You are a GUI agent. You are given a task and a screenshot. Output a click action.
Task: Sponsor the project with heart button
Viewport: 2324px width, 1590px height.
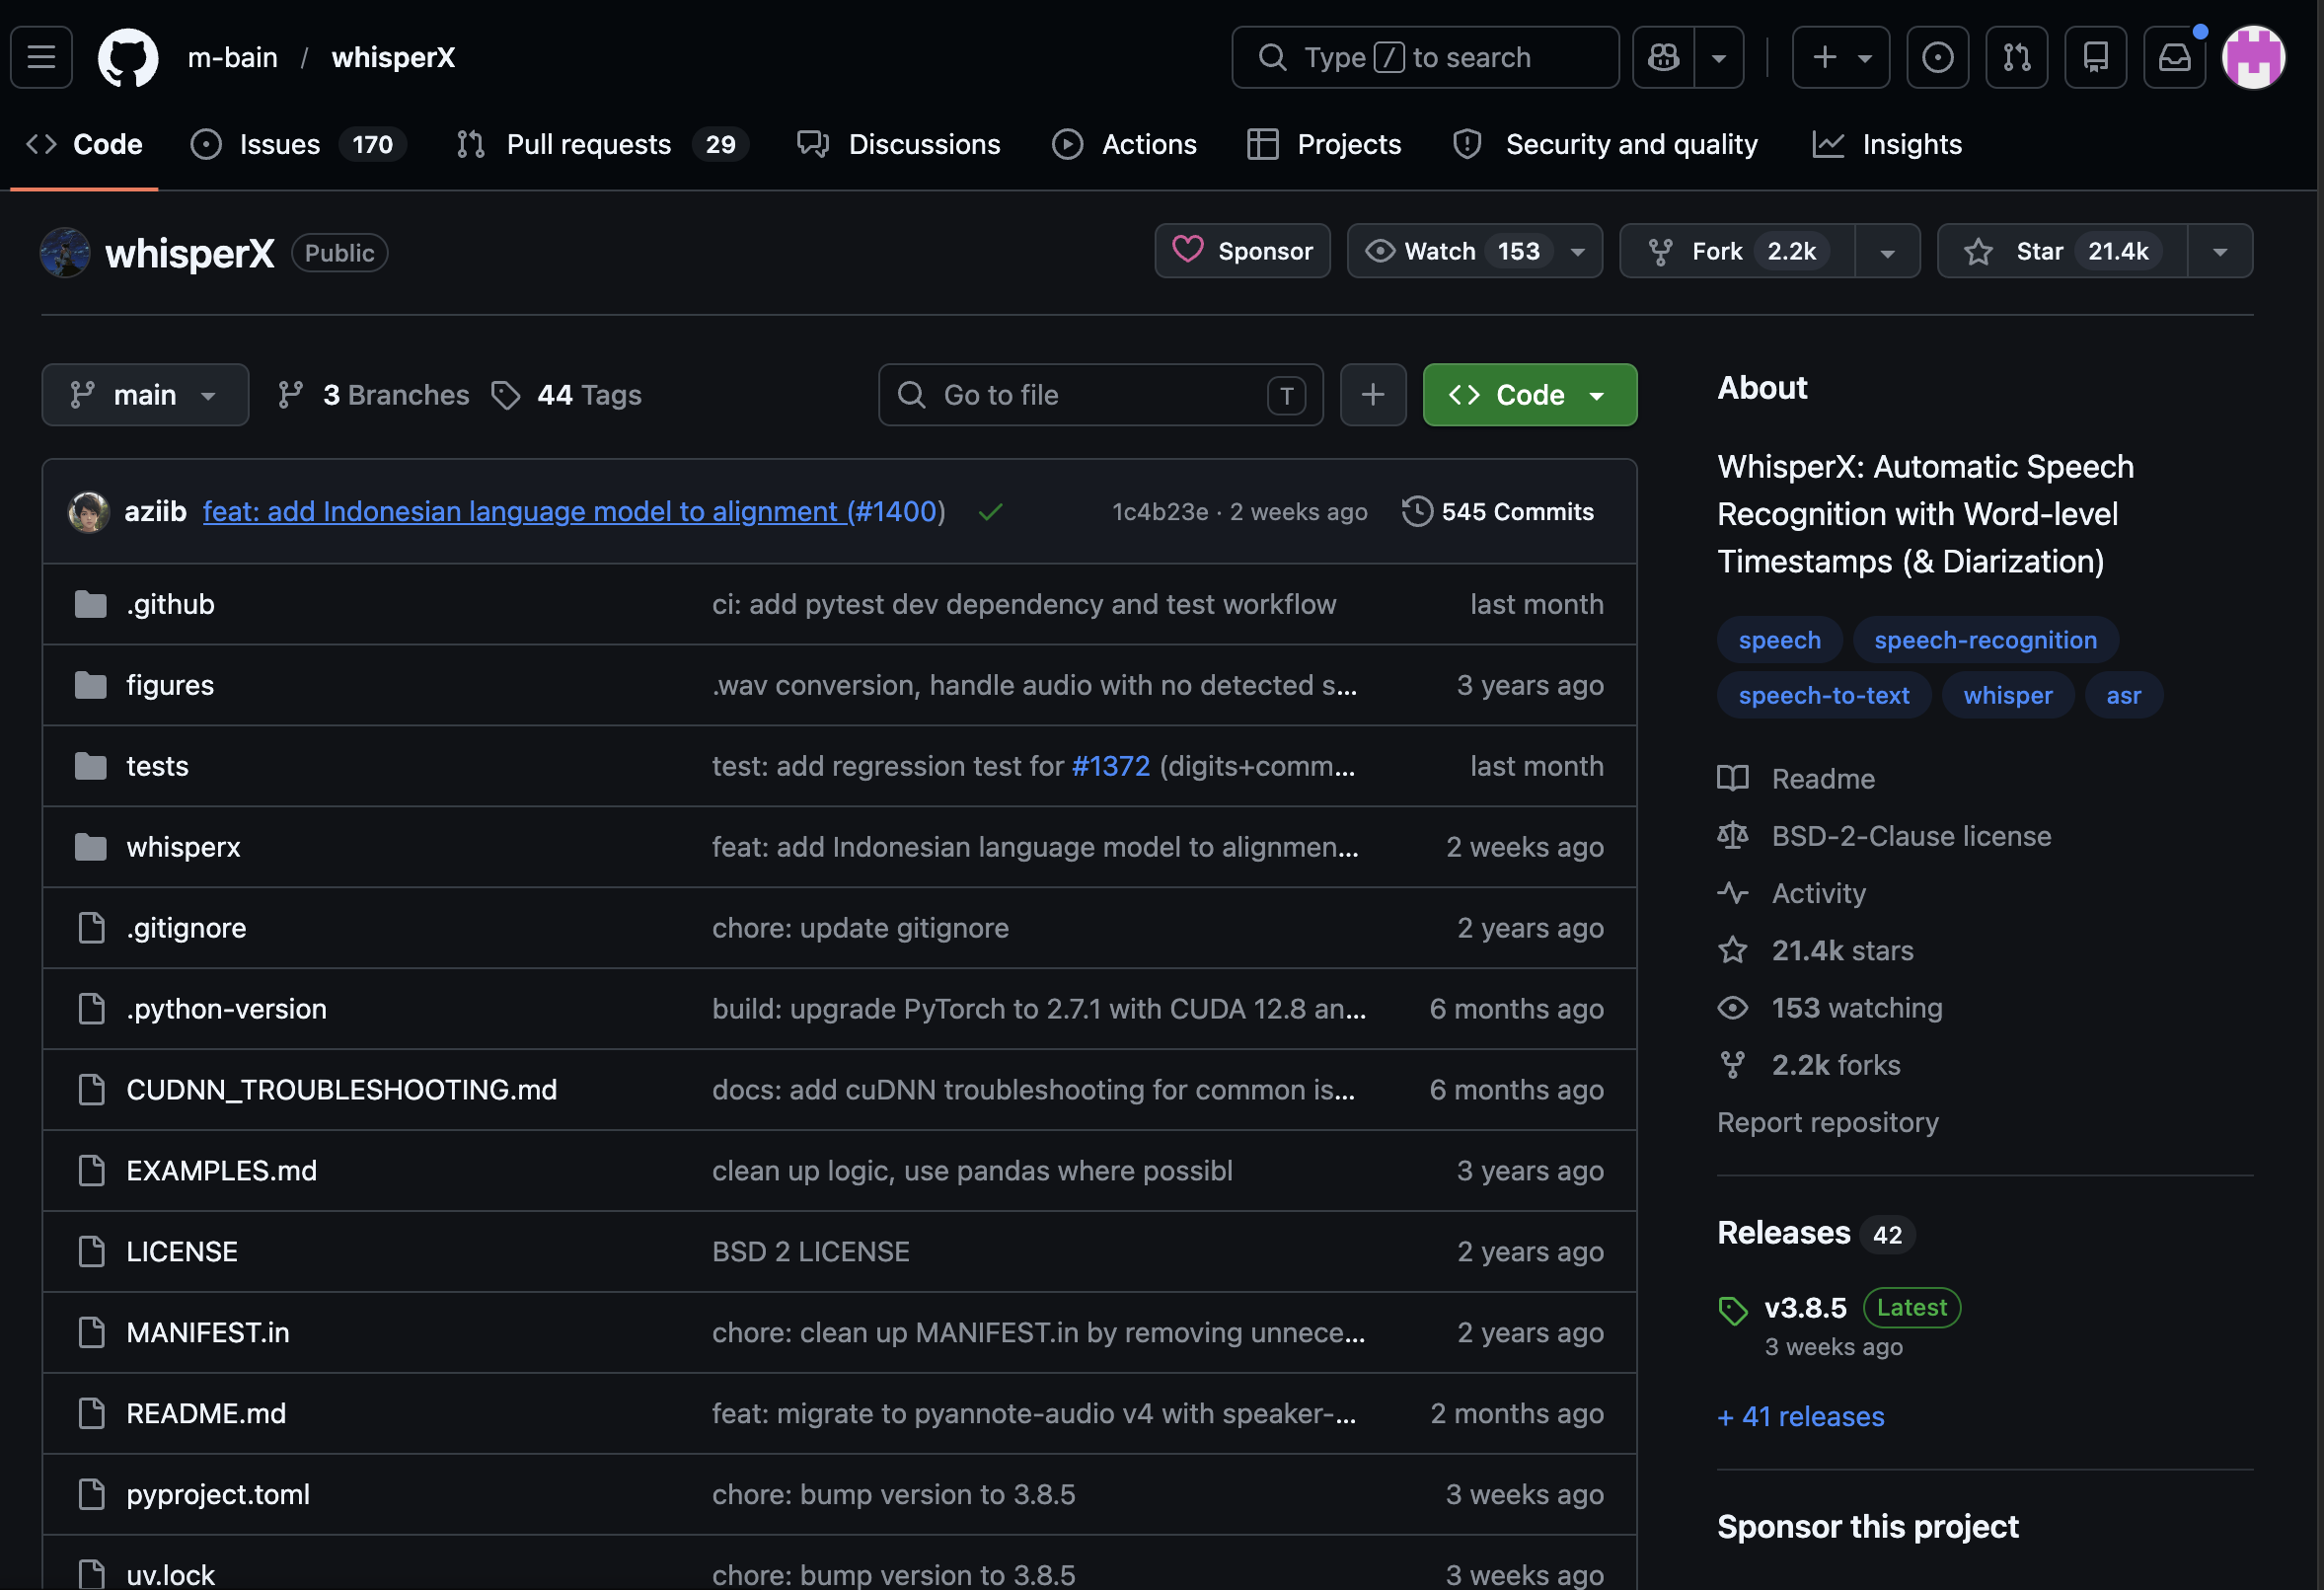(x=1242, y=251)
